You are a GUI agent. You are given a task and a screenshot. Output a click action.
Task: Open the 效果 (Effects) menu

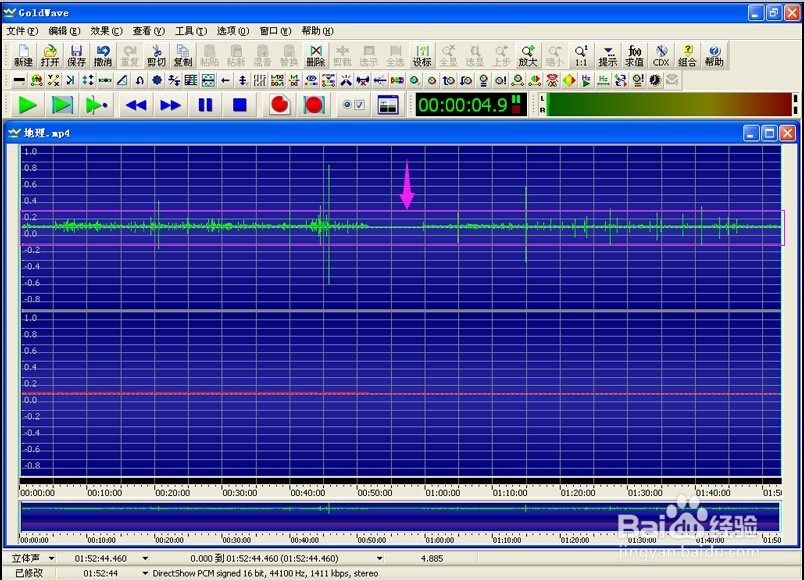coord(106,31)
